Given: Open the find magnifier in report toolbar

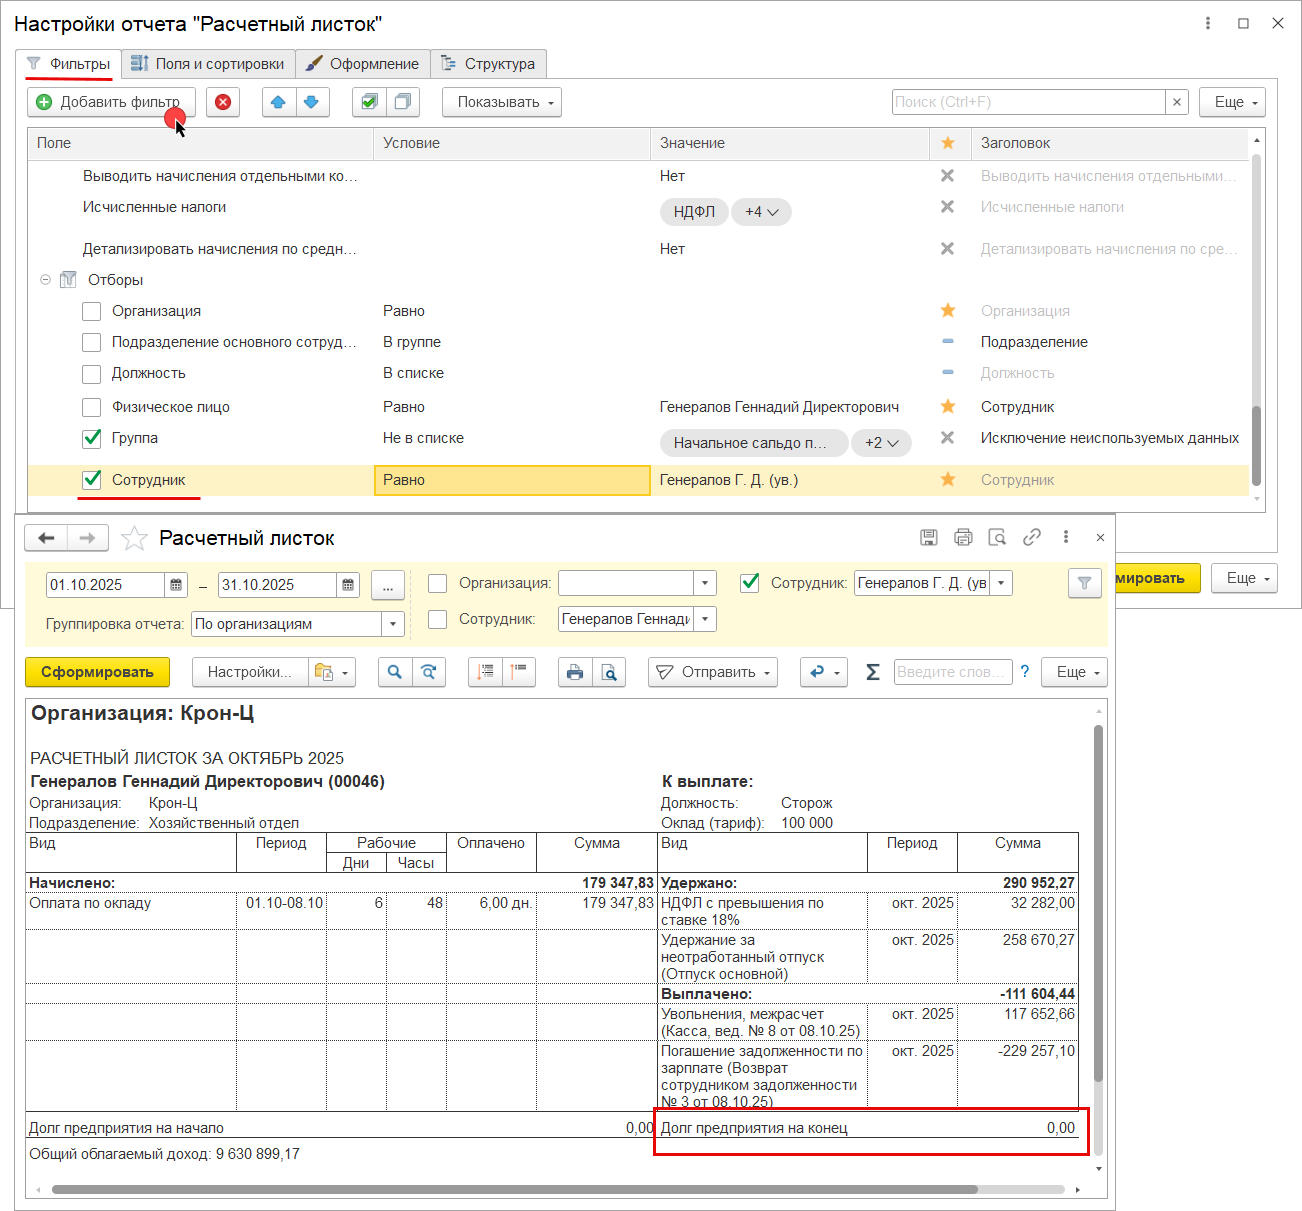Looking at the screenshot, I should 395,672.
